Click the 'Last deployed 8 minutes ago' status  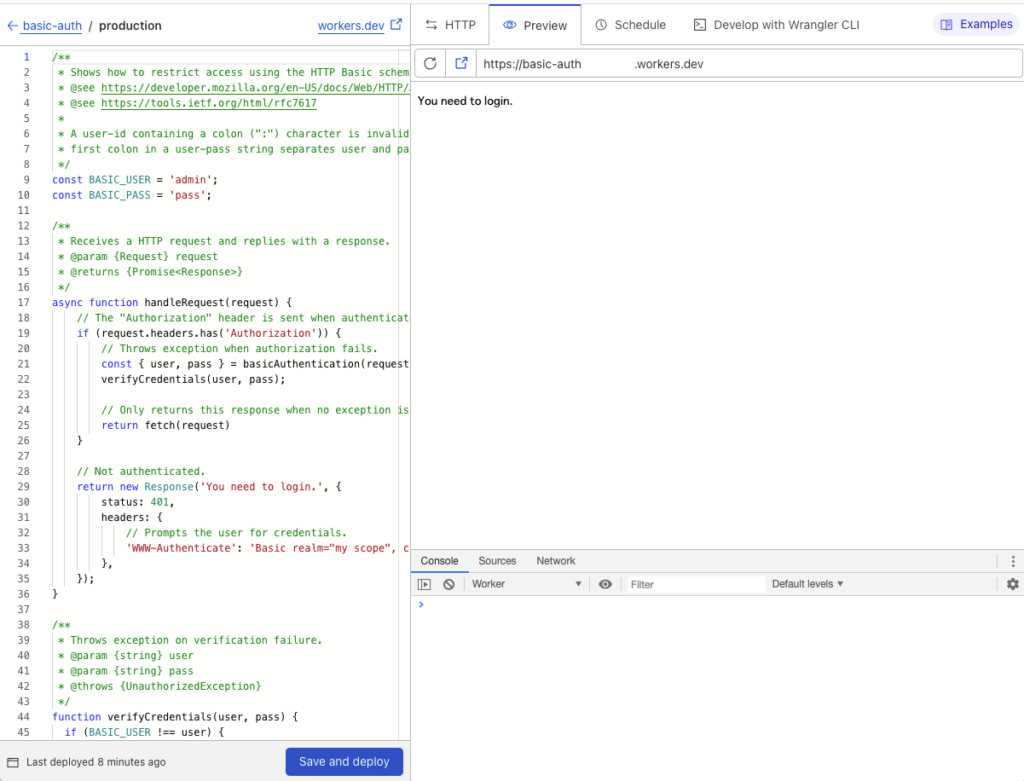96,762
